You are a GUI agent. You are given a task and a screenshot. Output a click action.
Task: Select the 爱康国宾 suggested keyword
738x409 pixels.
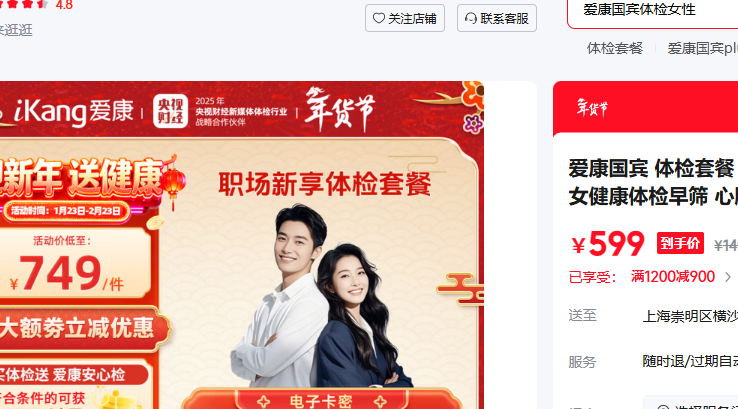tap(702, 48)
